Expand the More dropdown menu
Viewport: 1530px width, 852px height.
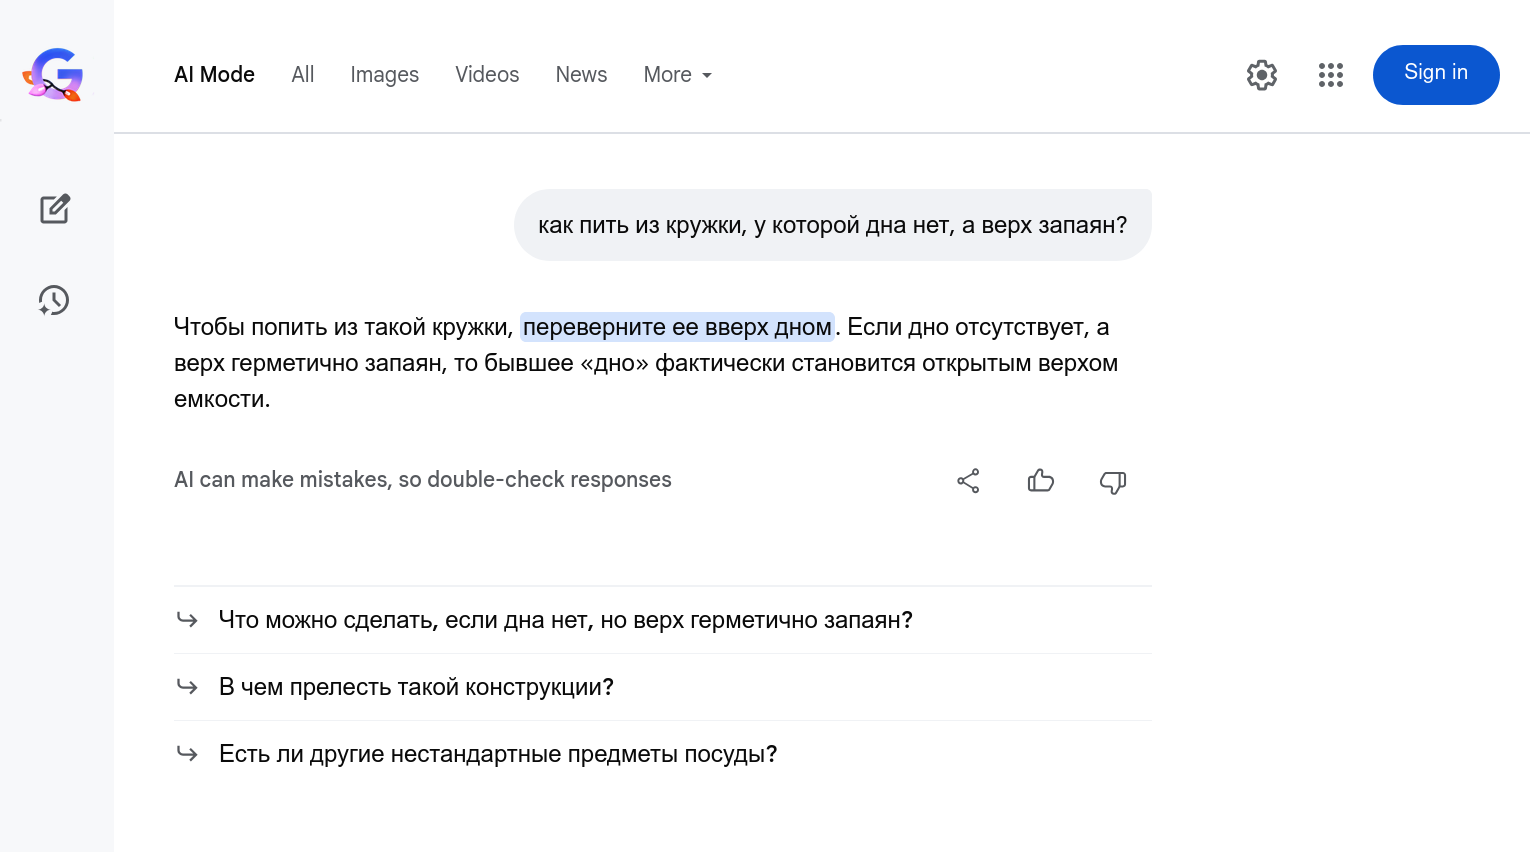coord(677,75)
